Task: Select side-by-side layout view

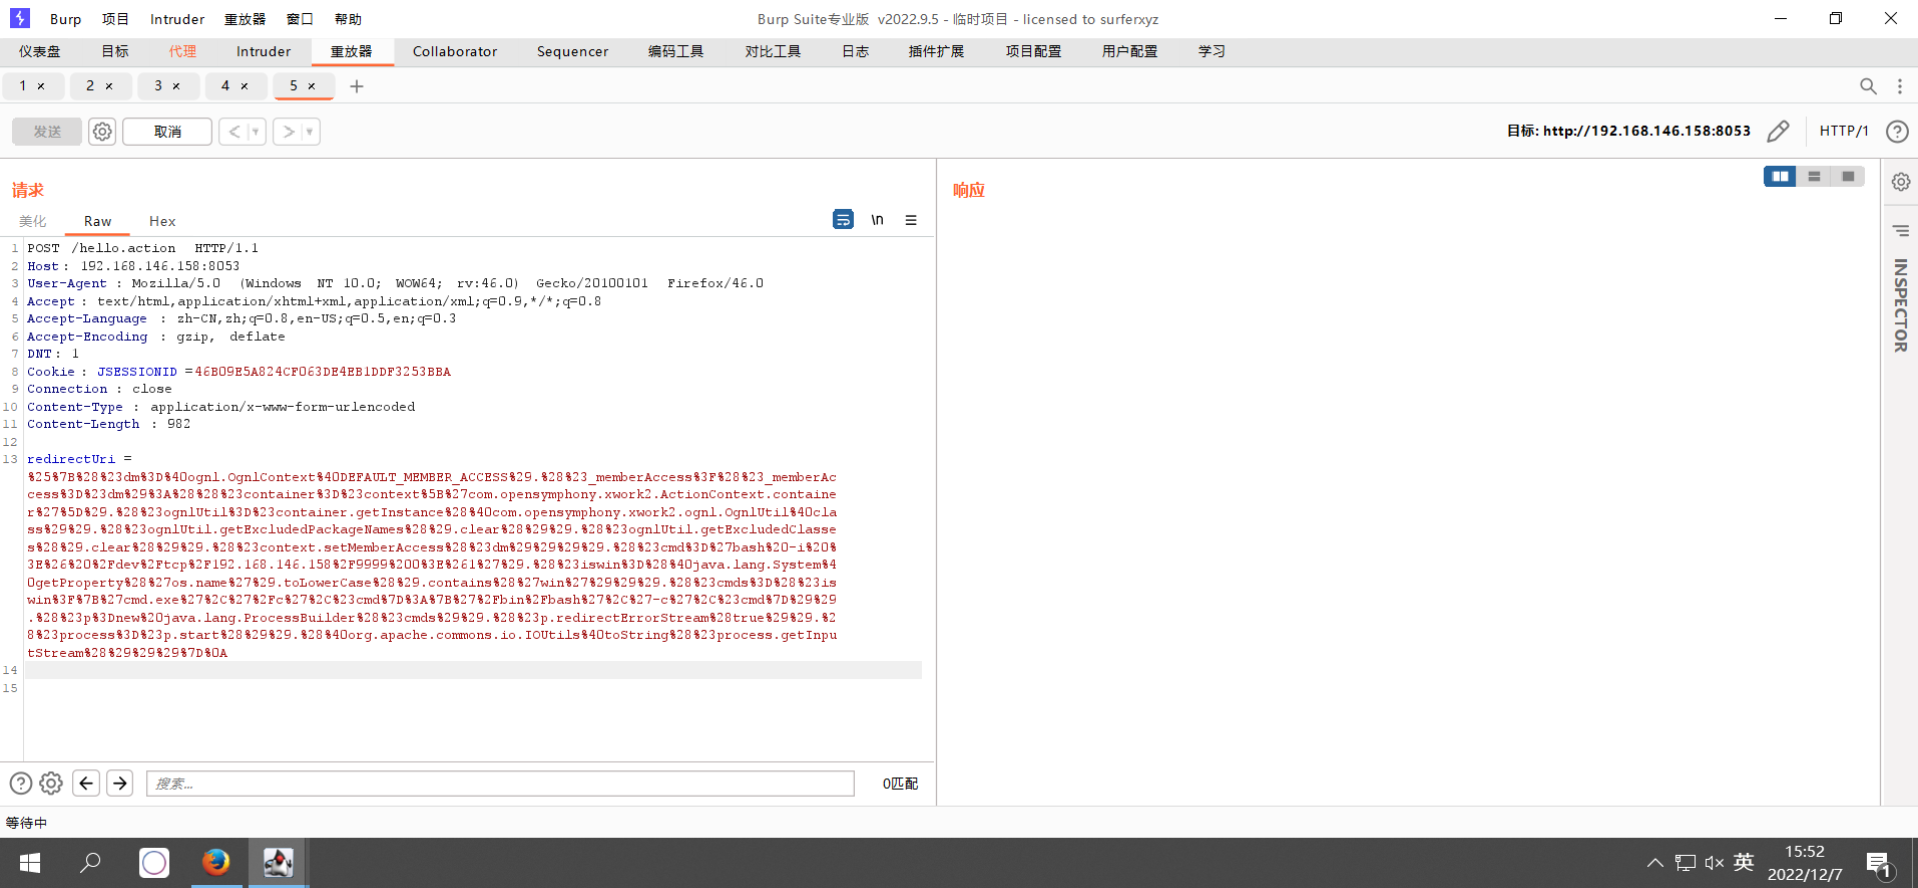Action: [1780, 176]
